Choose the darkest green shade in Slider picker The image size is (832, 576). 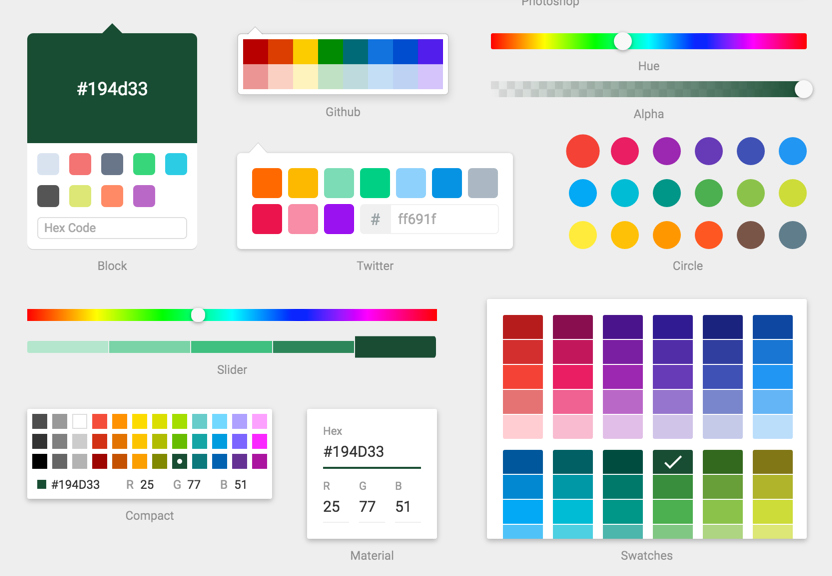click(395, 347)
